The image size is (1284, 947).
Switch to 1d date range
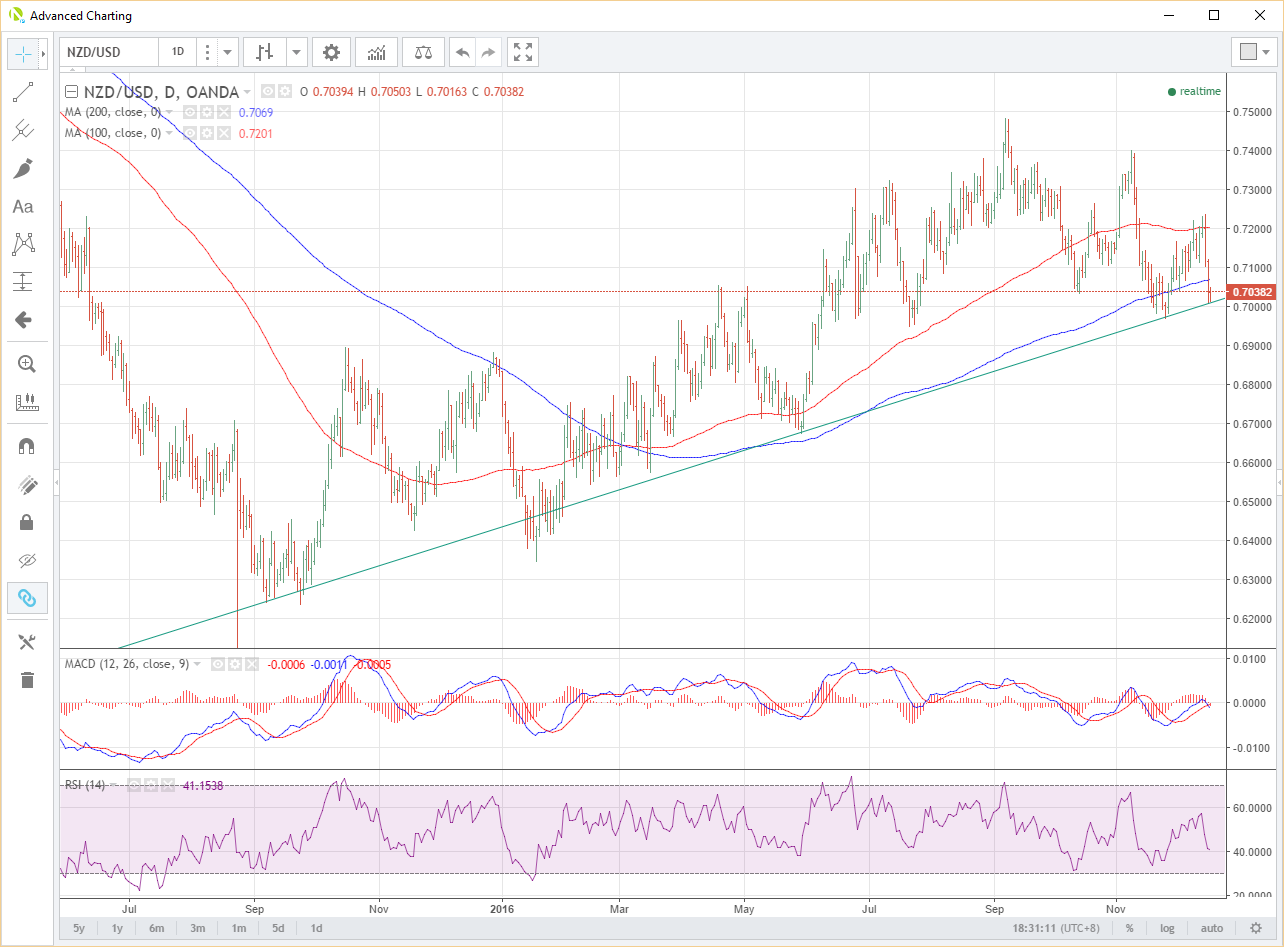pyautogui.click(x=316, y=928)
